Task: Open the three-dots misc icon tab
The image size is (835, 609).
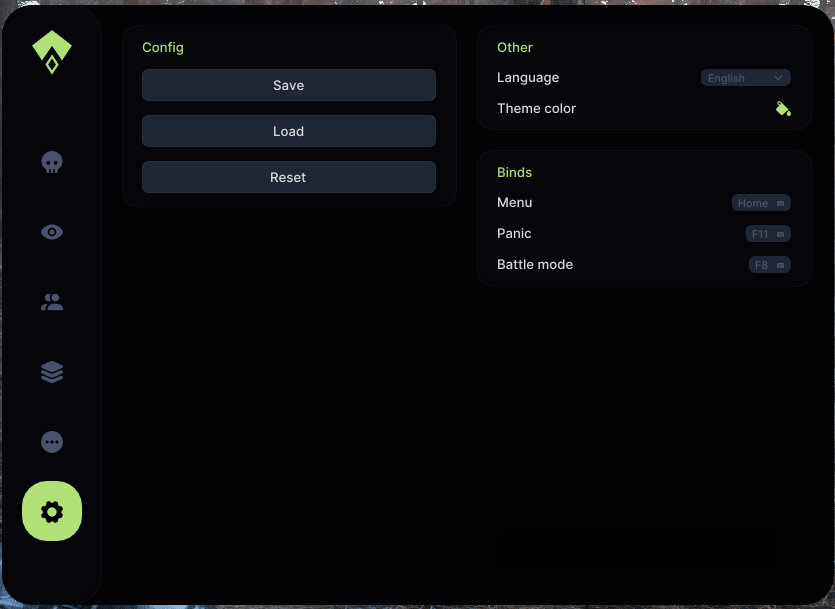Action: pyautogui.click(x=52, y=442)
